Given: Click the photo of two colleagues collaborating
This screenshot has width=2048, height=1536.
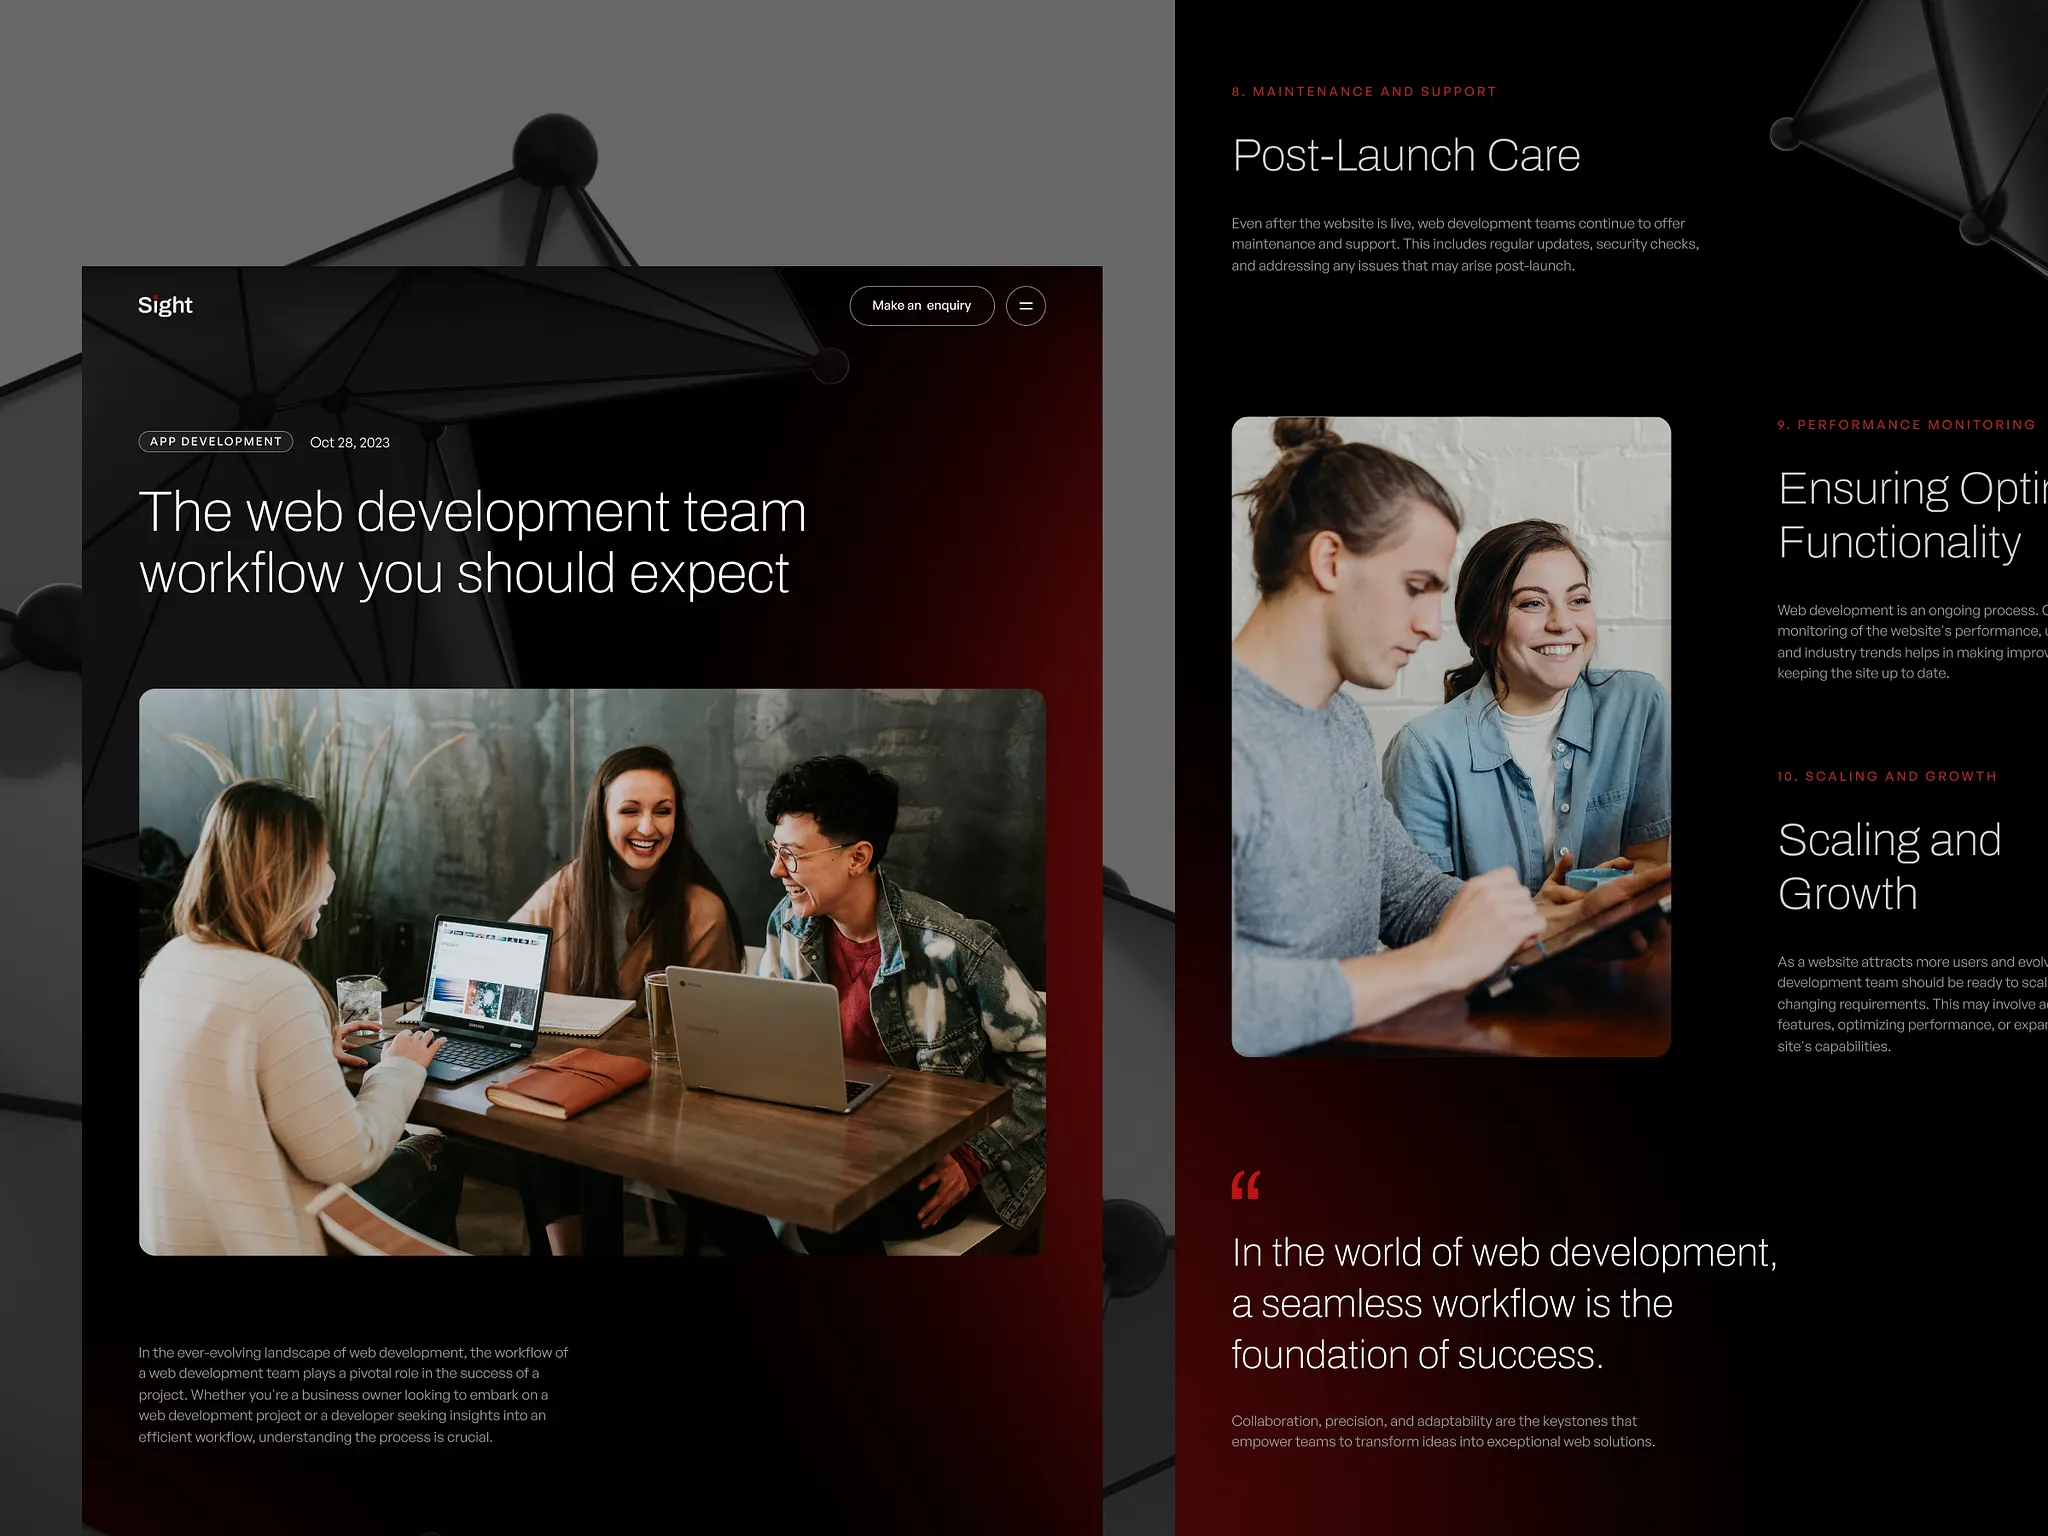Looking at the screenshot, I should pyautogui.click(x=1451, y=735).
